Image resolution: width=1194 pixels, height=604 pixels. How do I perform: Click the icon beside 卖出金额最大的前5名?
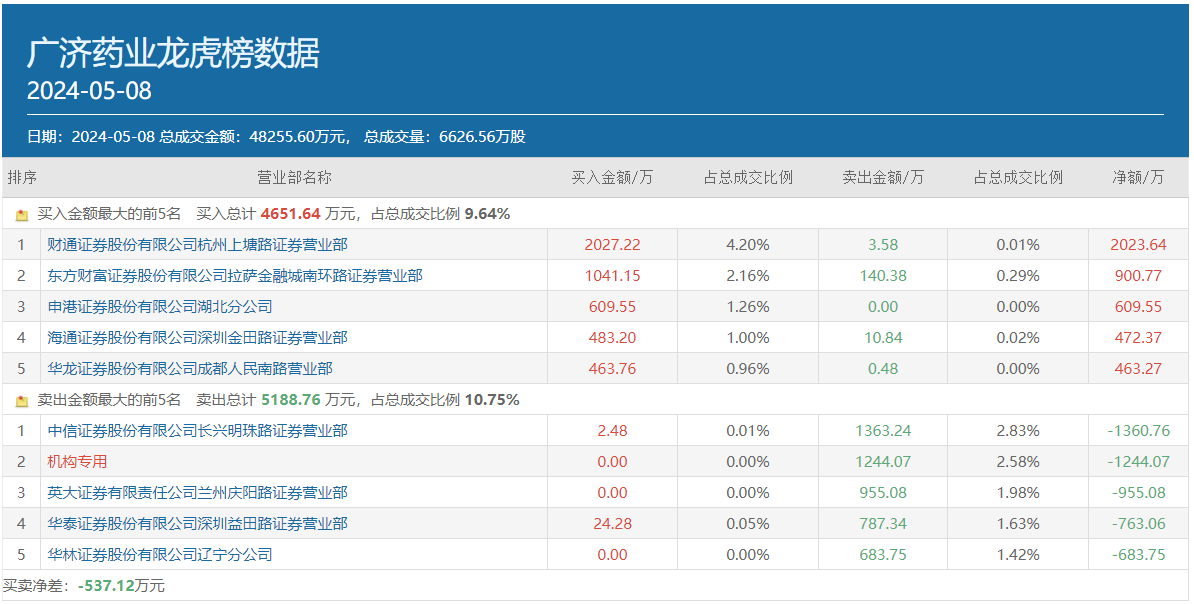click(22, 401)
